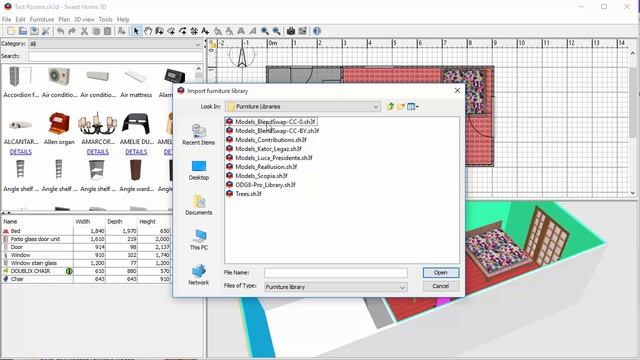
Task: Click the Open home toolbar icon
Action: [x=23, y=31]
